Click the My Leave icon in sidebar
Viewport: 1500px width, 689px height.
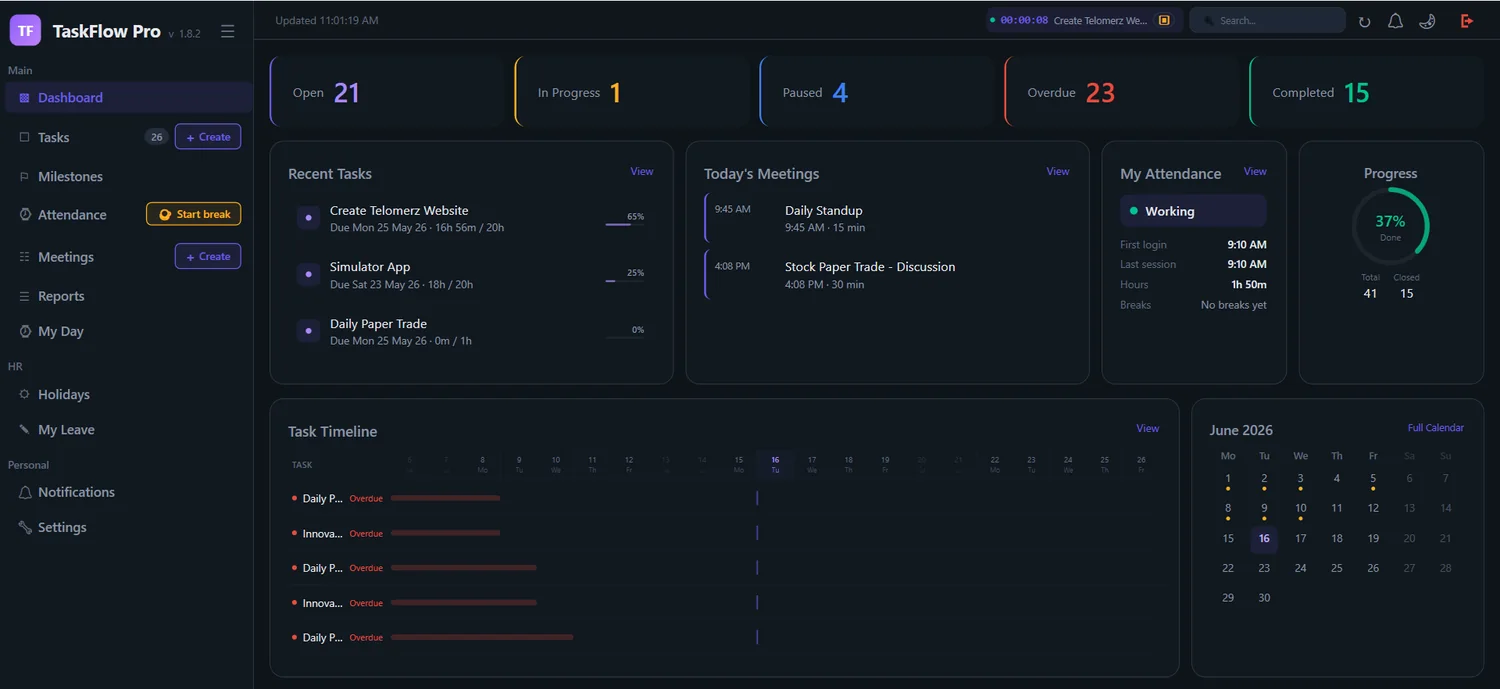(x=24, y=429)
